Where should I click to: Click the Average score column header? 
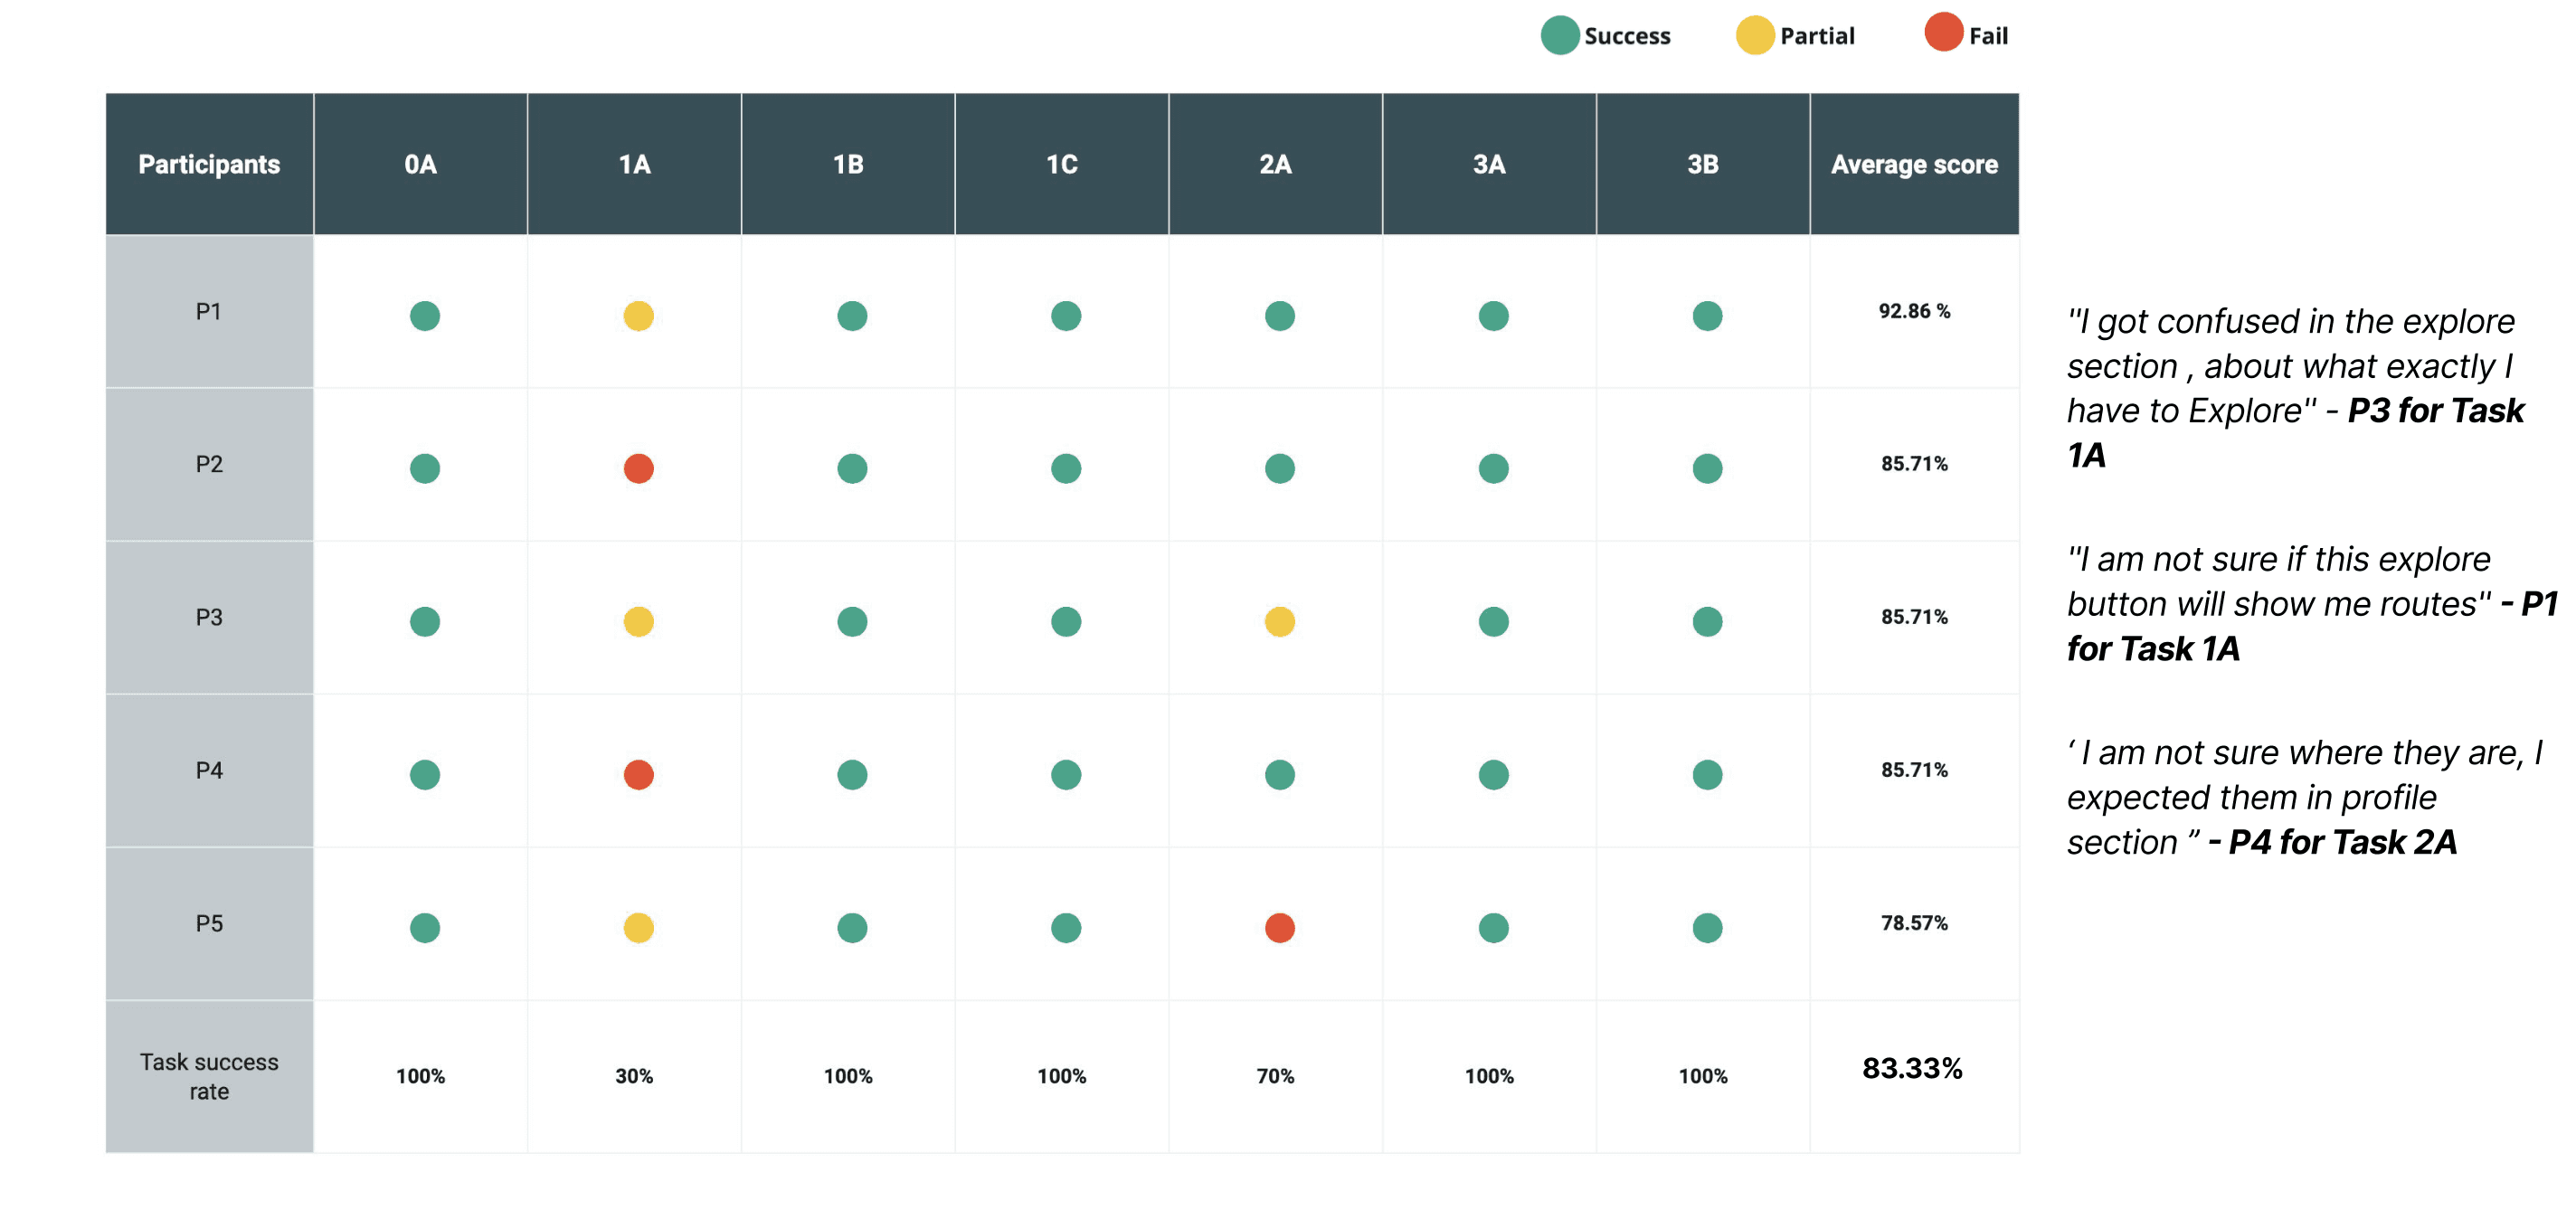(x=1914, y=164)
